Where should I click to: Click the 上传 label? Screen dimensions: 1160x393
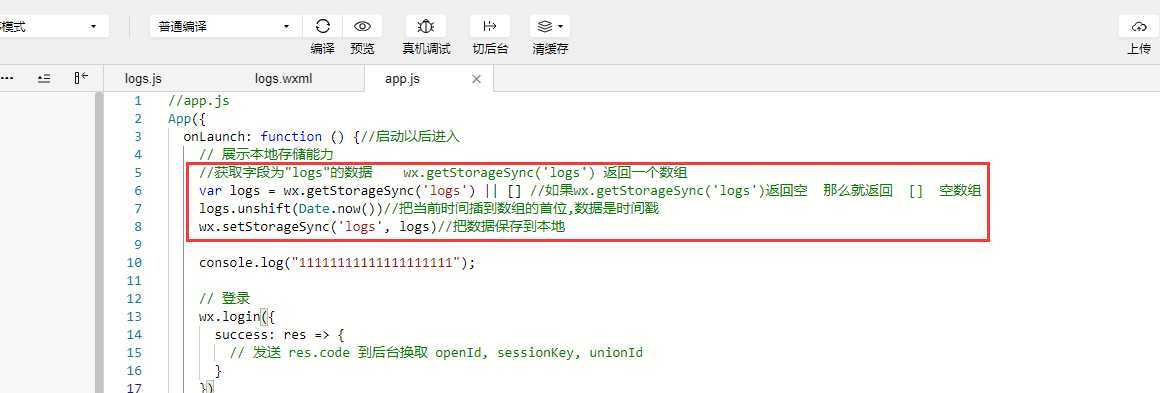[x=1139, y=49]
